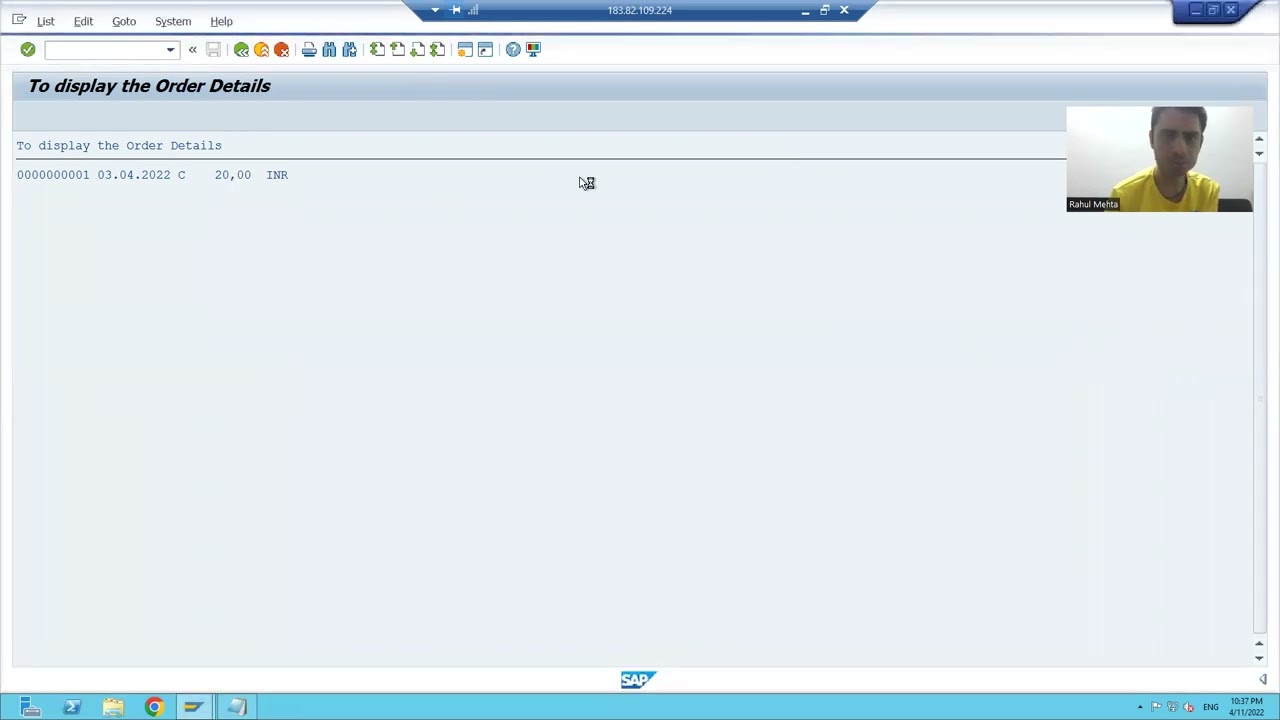This screenshot has height=720, width=1280.
Task: Collapse the command field with double chevron
Action: (192, 49)
